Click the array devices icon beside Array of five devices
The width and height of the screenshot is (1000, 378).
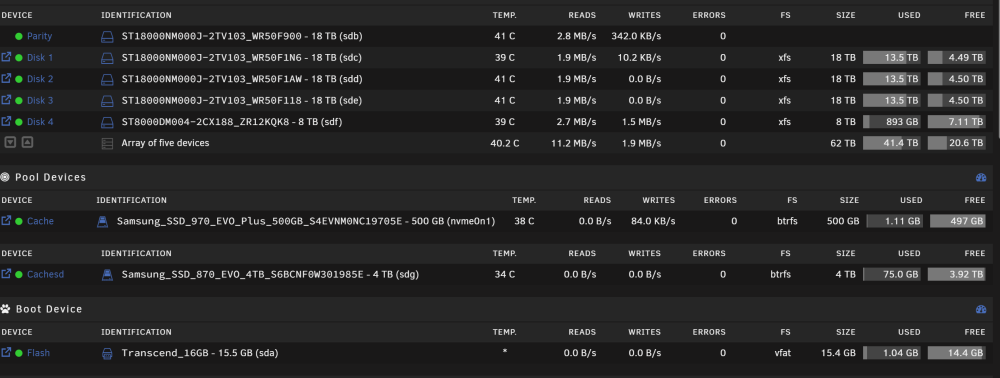pyautogui.click(x=107, y=143)
